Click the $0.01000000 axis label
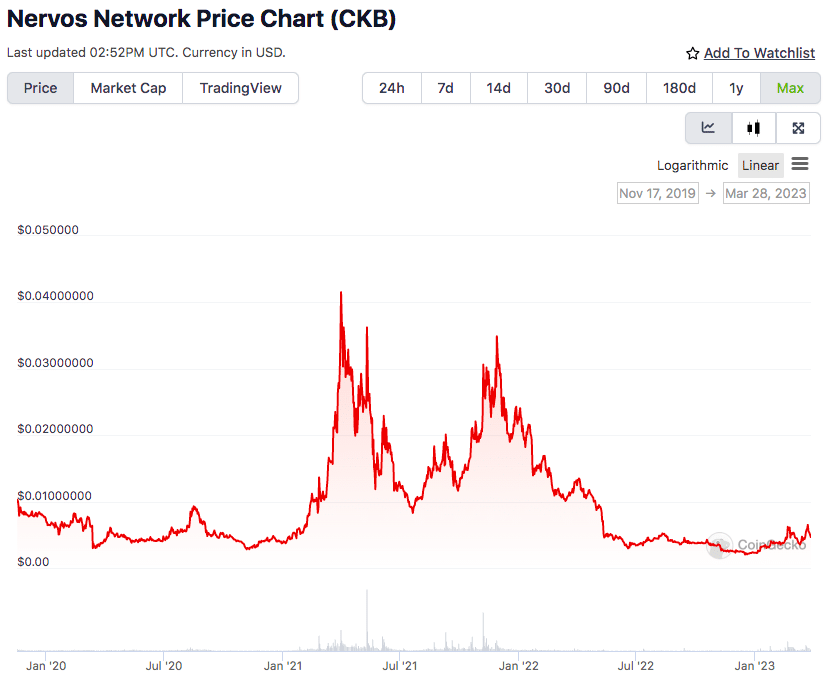This screenshot has width=827, height=683. click(54, 496)
